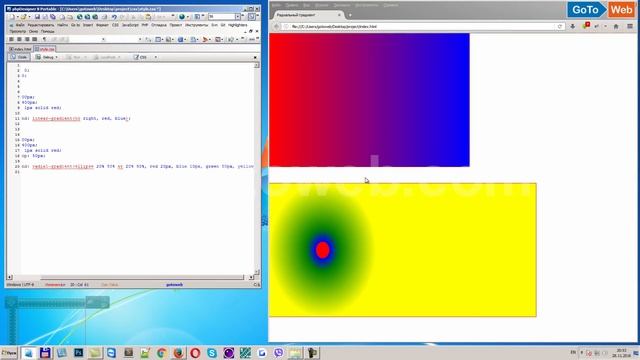Open the Инструменты menu in phpDesigner
640x360 pixels.
[x=196, y=25]
